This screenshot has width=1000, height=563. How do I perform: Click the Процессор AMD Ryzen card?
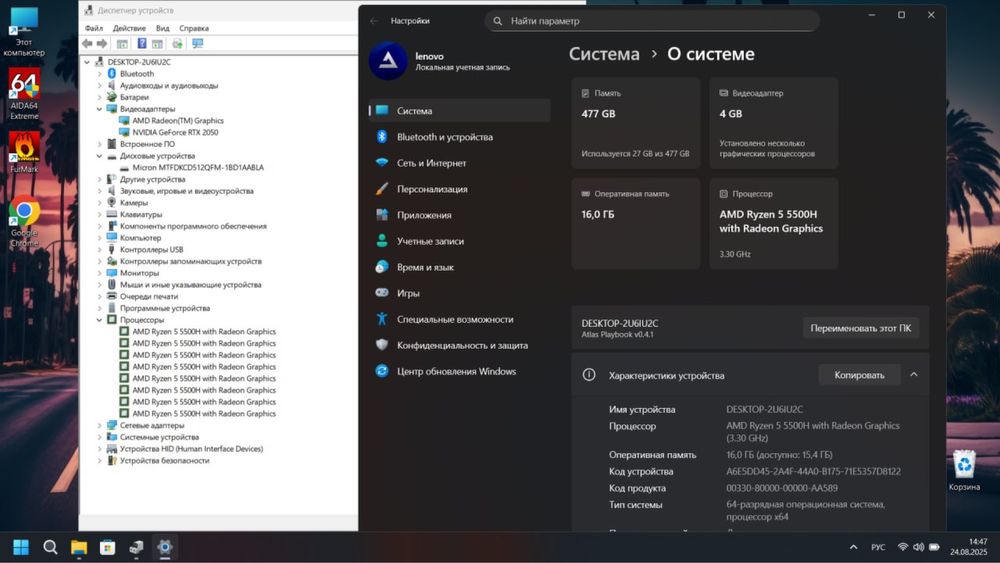[773, 223]
